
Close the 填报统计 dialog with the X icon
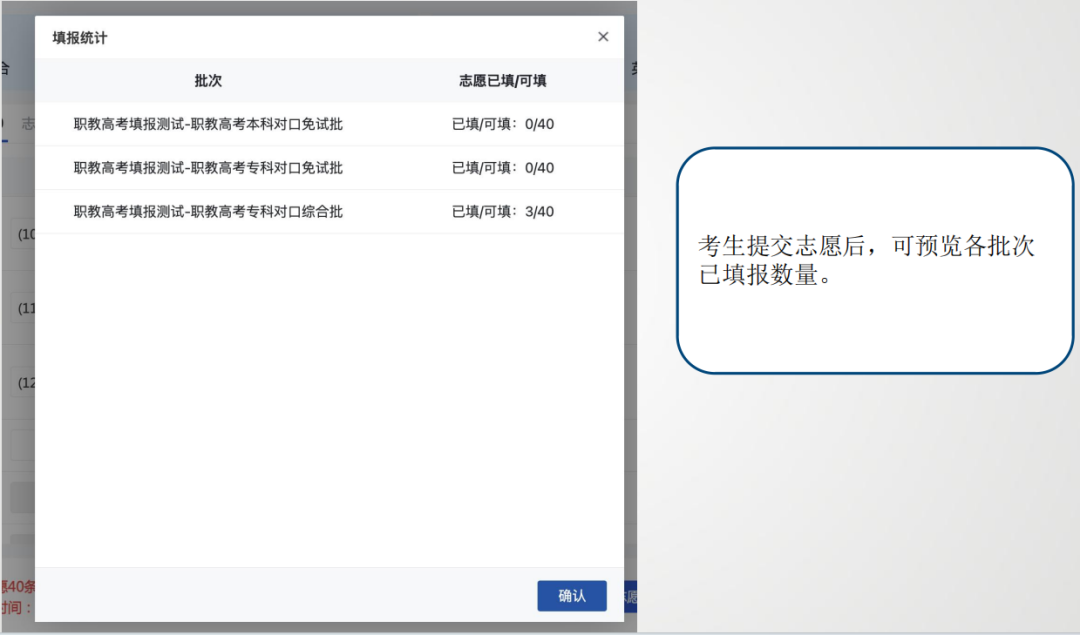[603, 37]
